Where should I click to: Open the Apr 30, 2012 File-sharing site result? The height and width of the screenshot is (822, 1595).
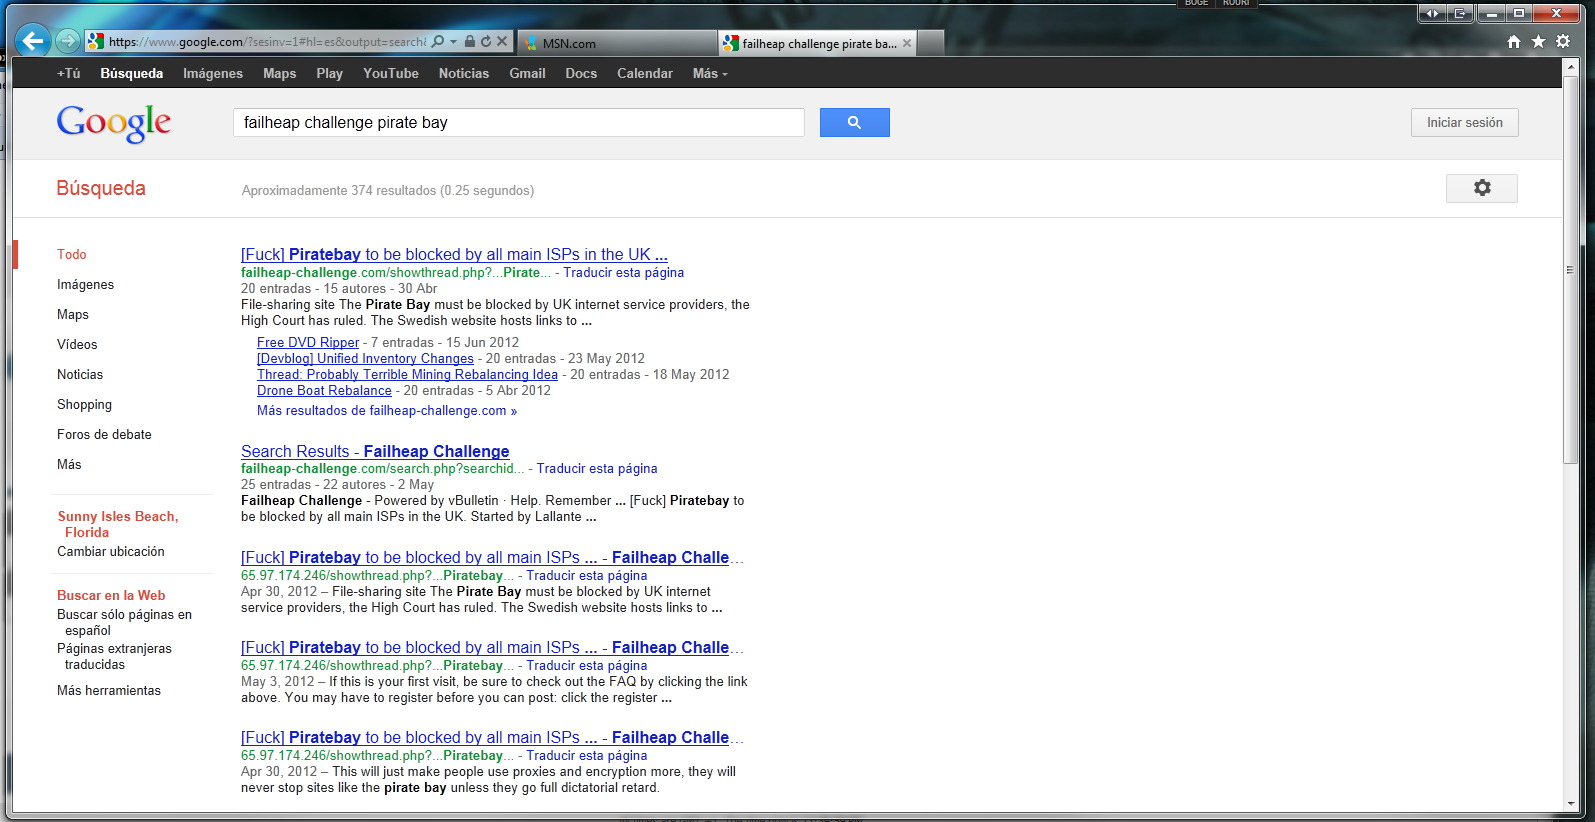pos(492,557)
